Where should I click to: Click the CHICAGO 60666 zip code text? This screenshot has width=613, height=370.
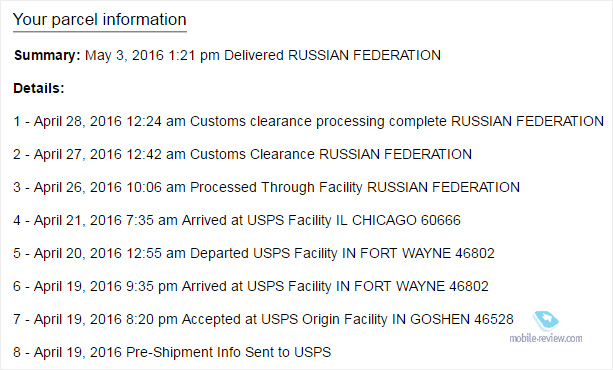[406, 220]
